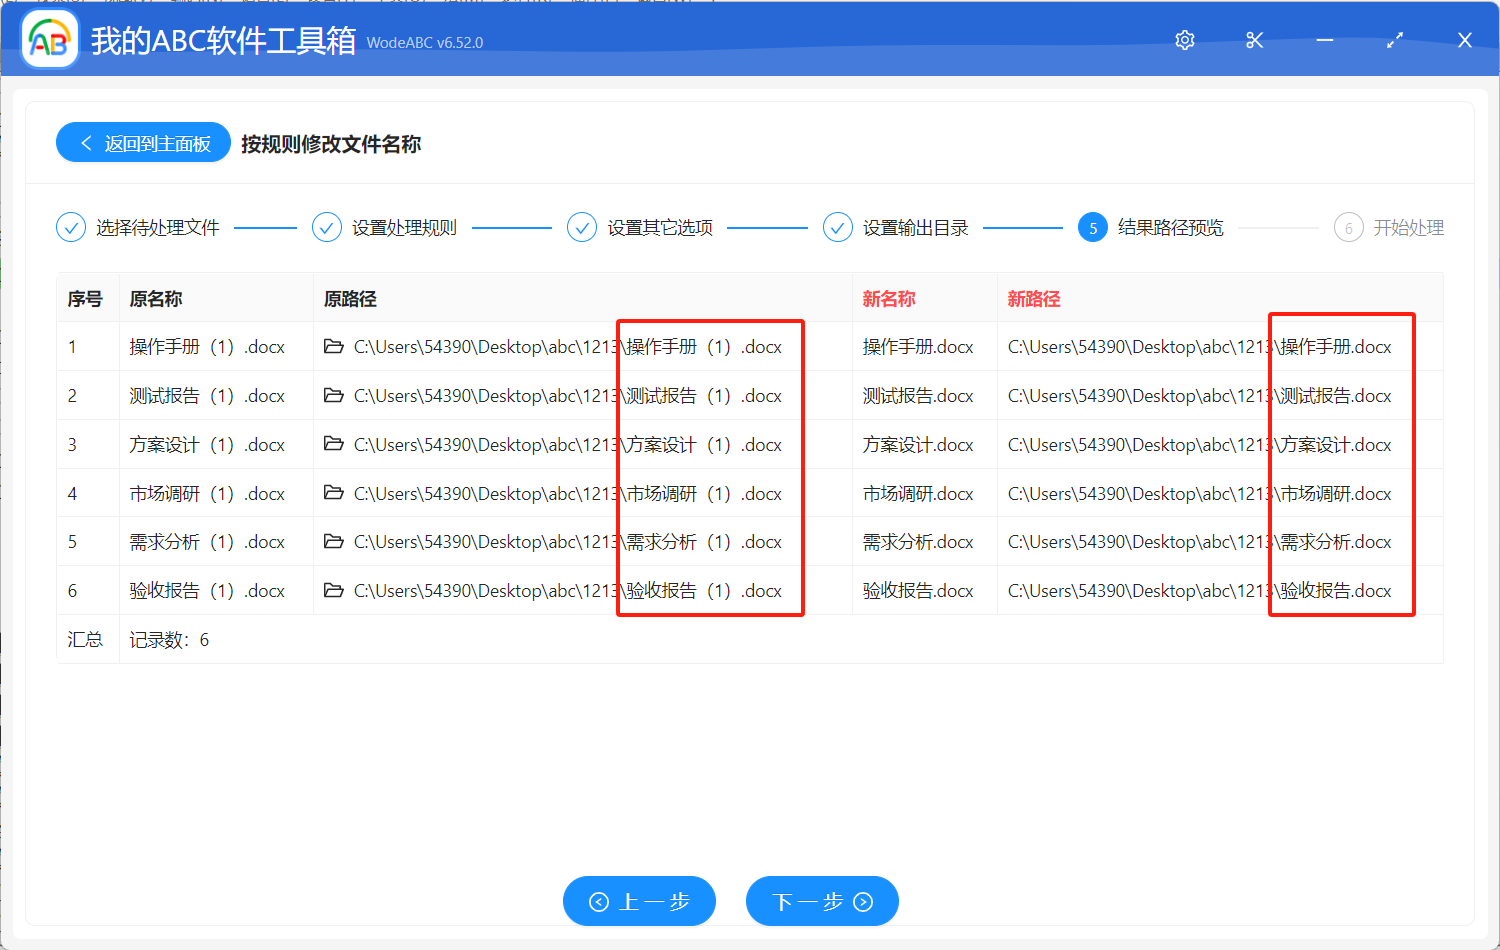
Task: Open settings with the gear icon
Action: pyautogui.click(x=1184, y=40)
